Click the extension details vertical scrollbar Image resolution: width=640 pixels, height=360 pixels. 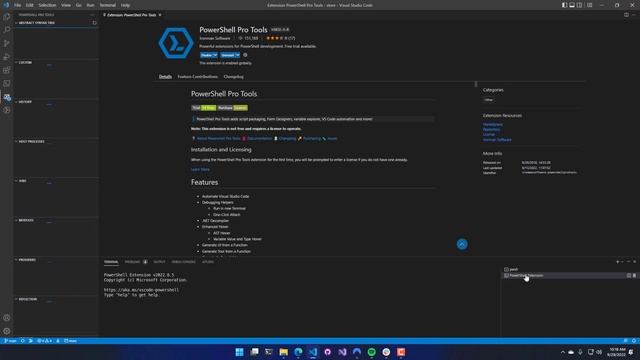pos(476,84)
